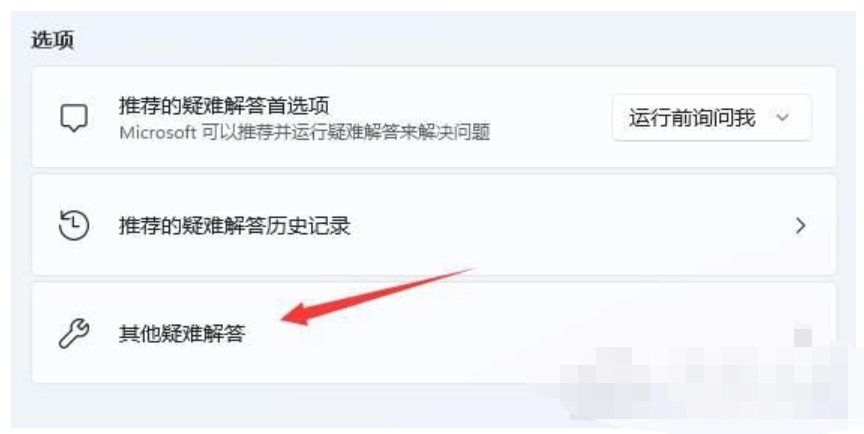This screenshot has height=434, width=864.
Task: Open the 运行前询问我 dropdown
Action: 711,117
